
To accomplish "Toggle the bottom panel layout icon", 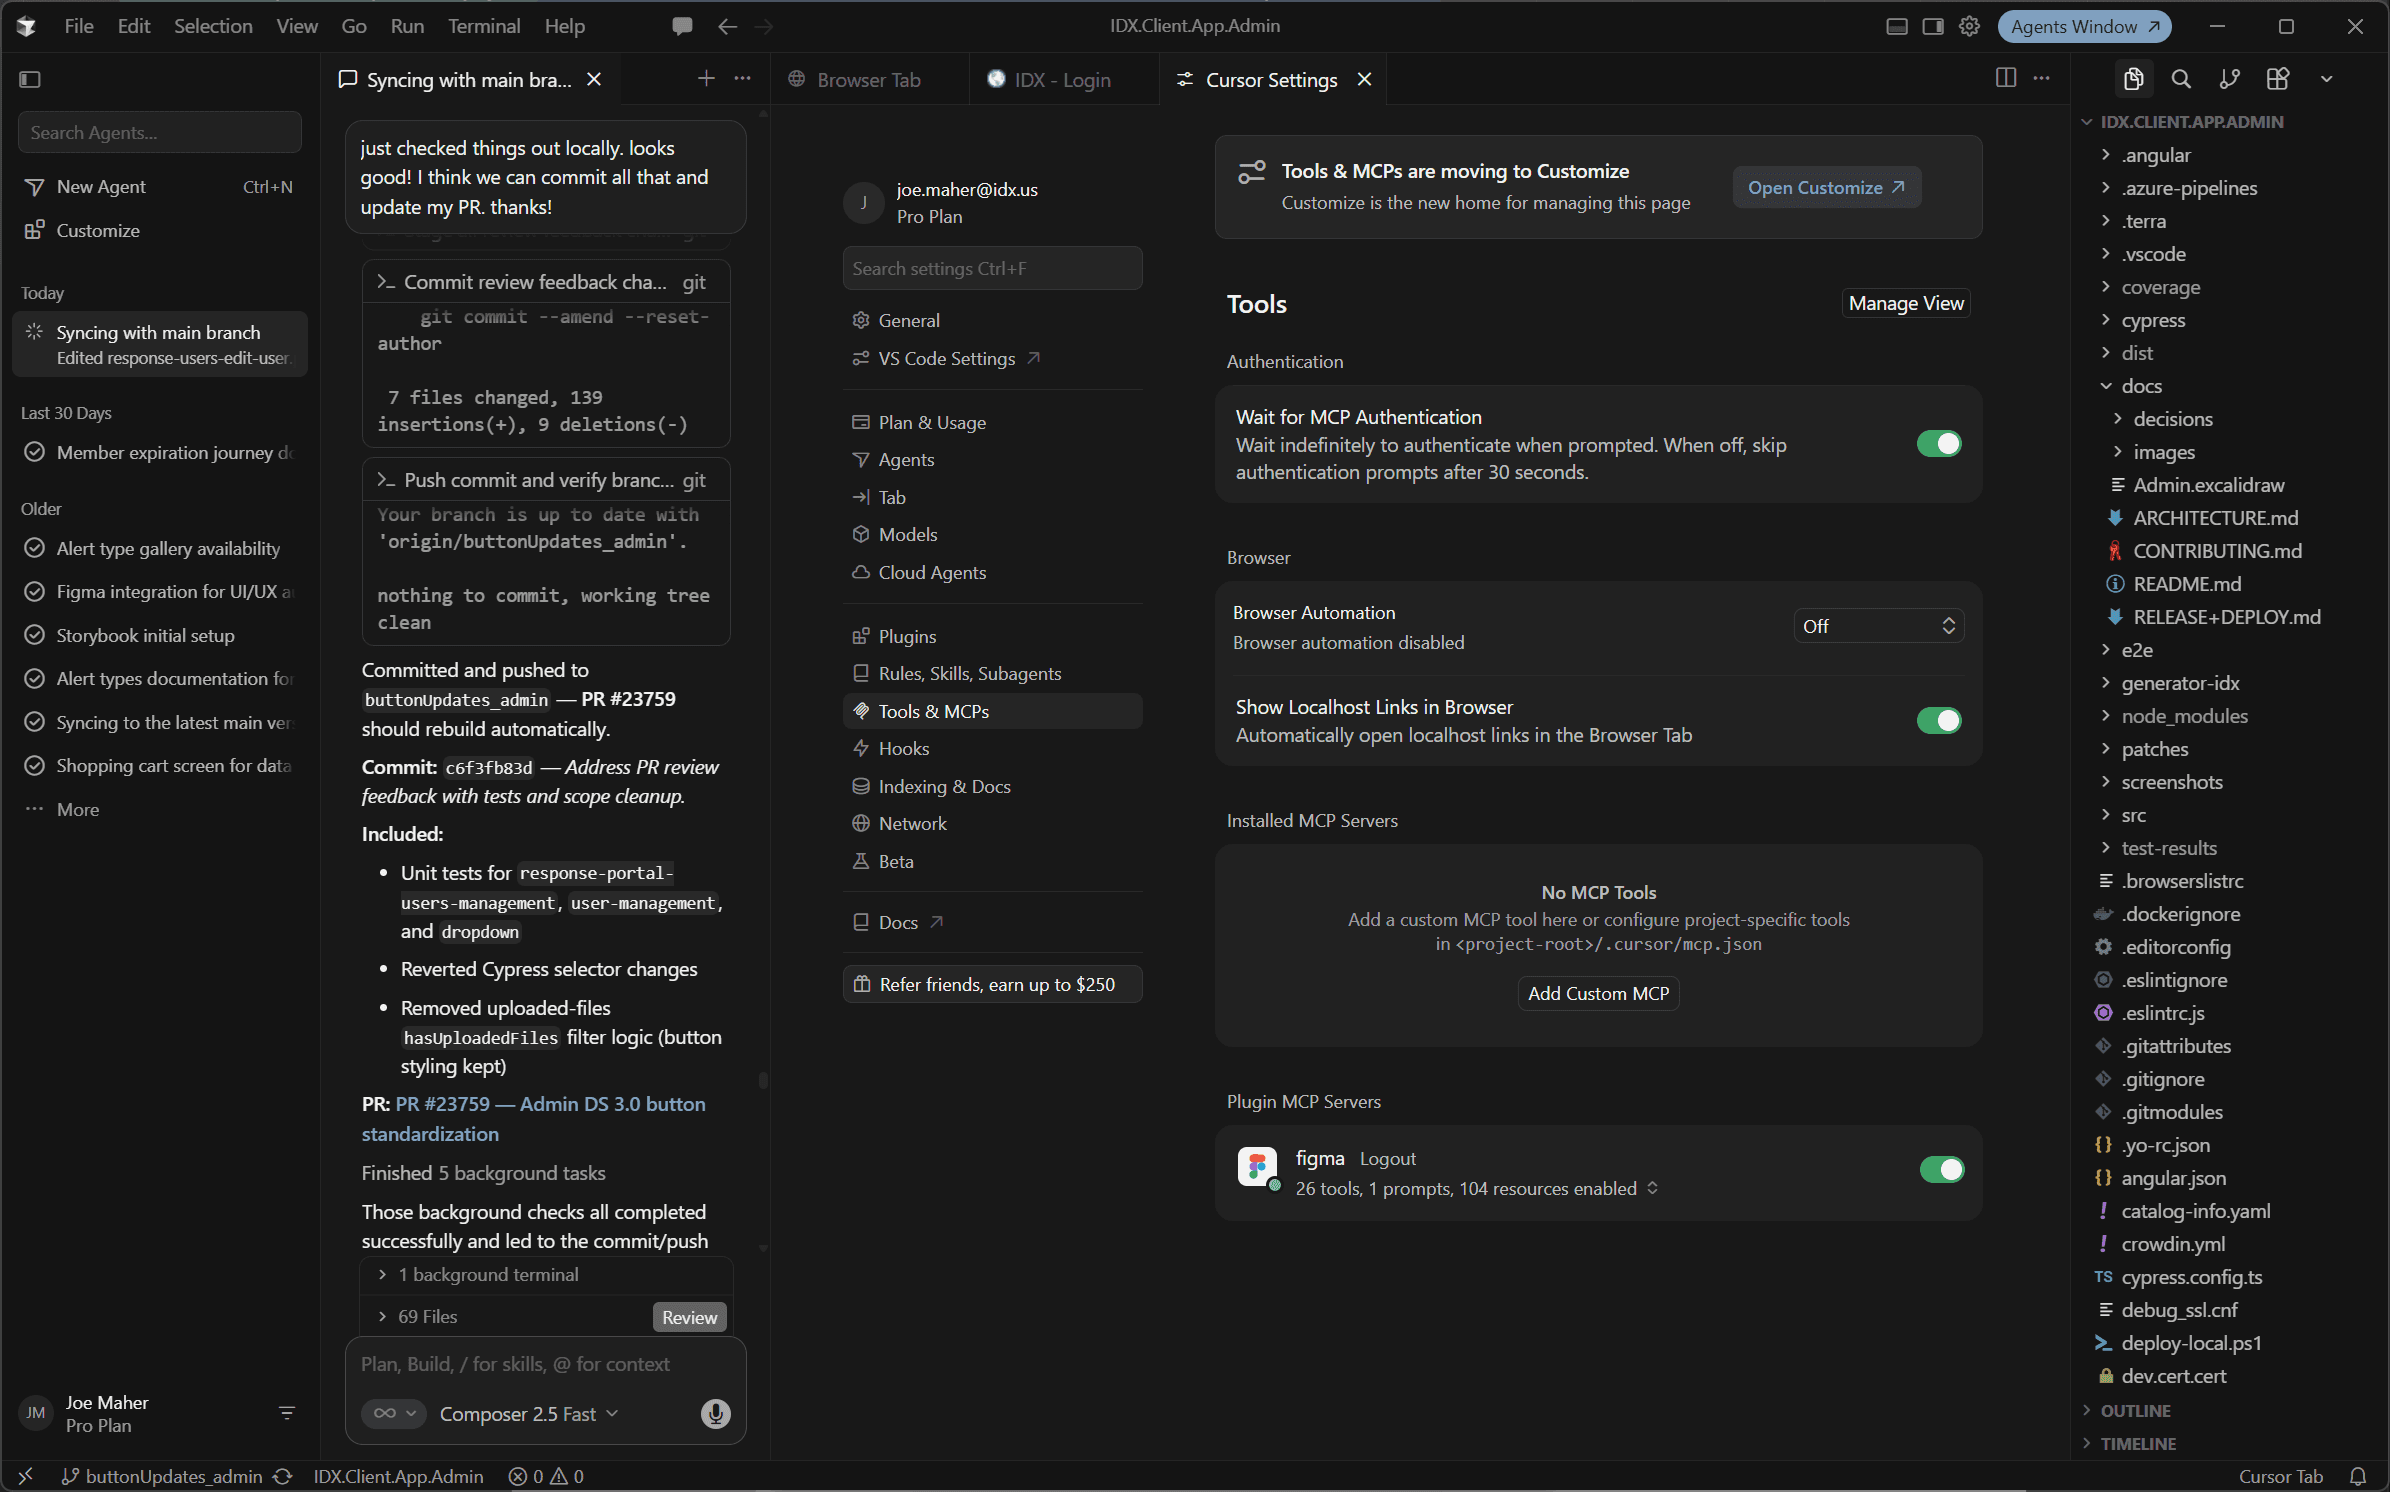I will coord(1897,26).
